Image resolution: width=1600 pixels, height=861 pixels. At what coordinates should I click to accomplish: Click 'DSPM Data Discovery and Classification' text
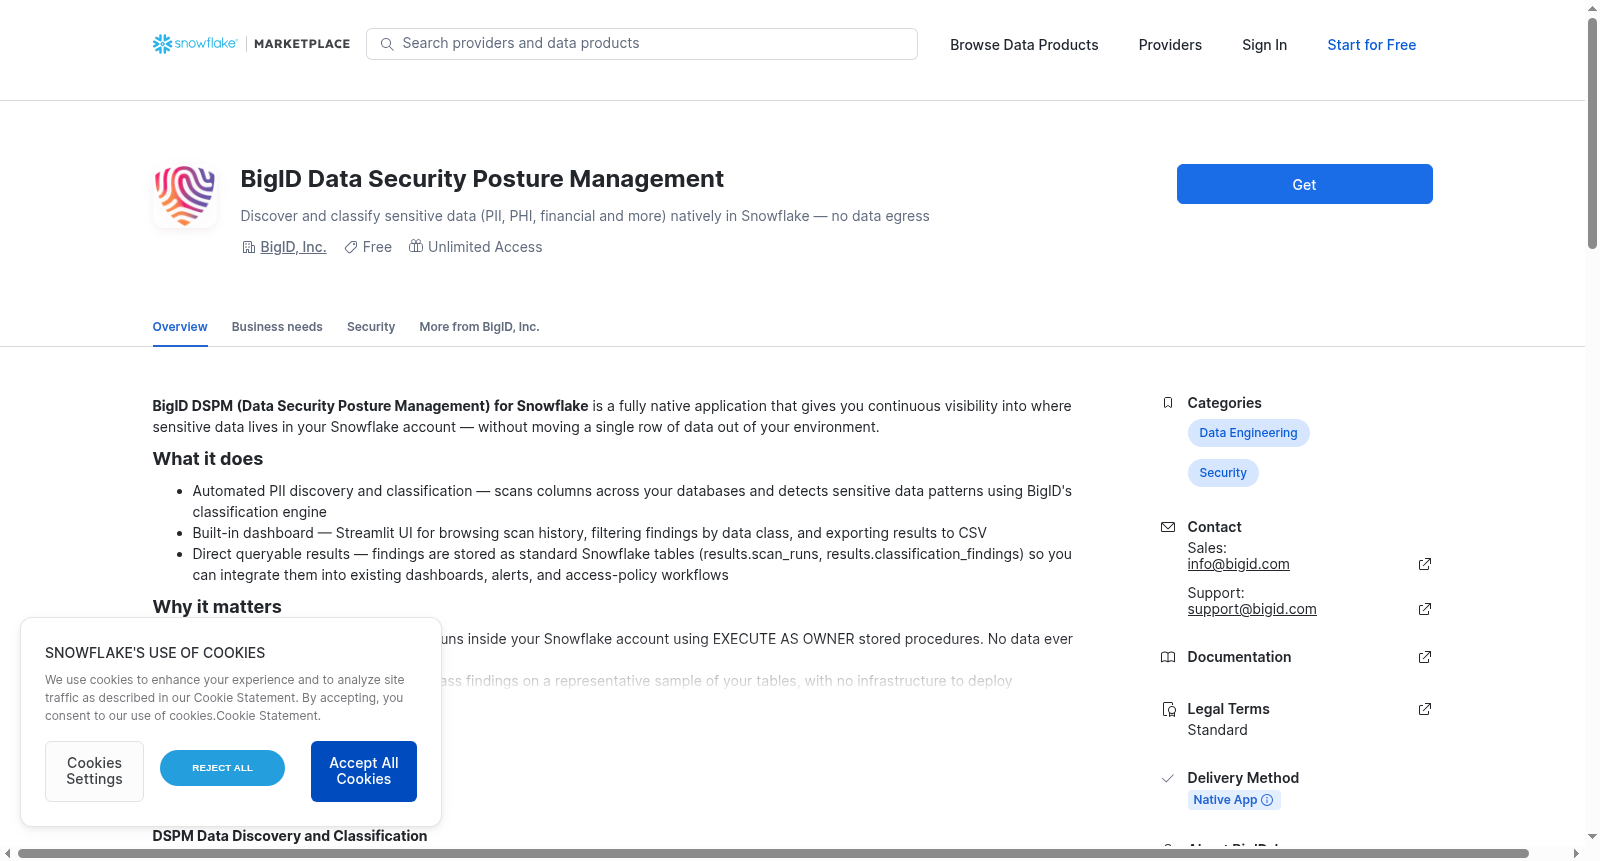290,836
